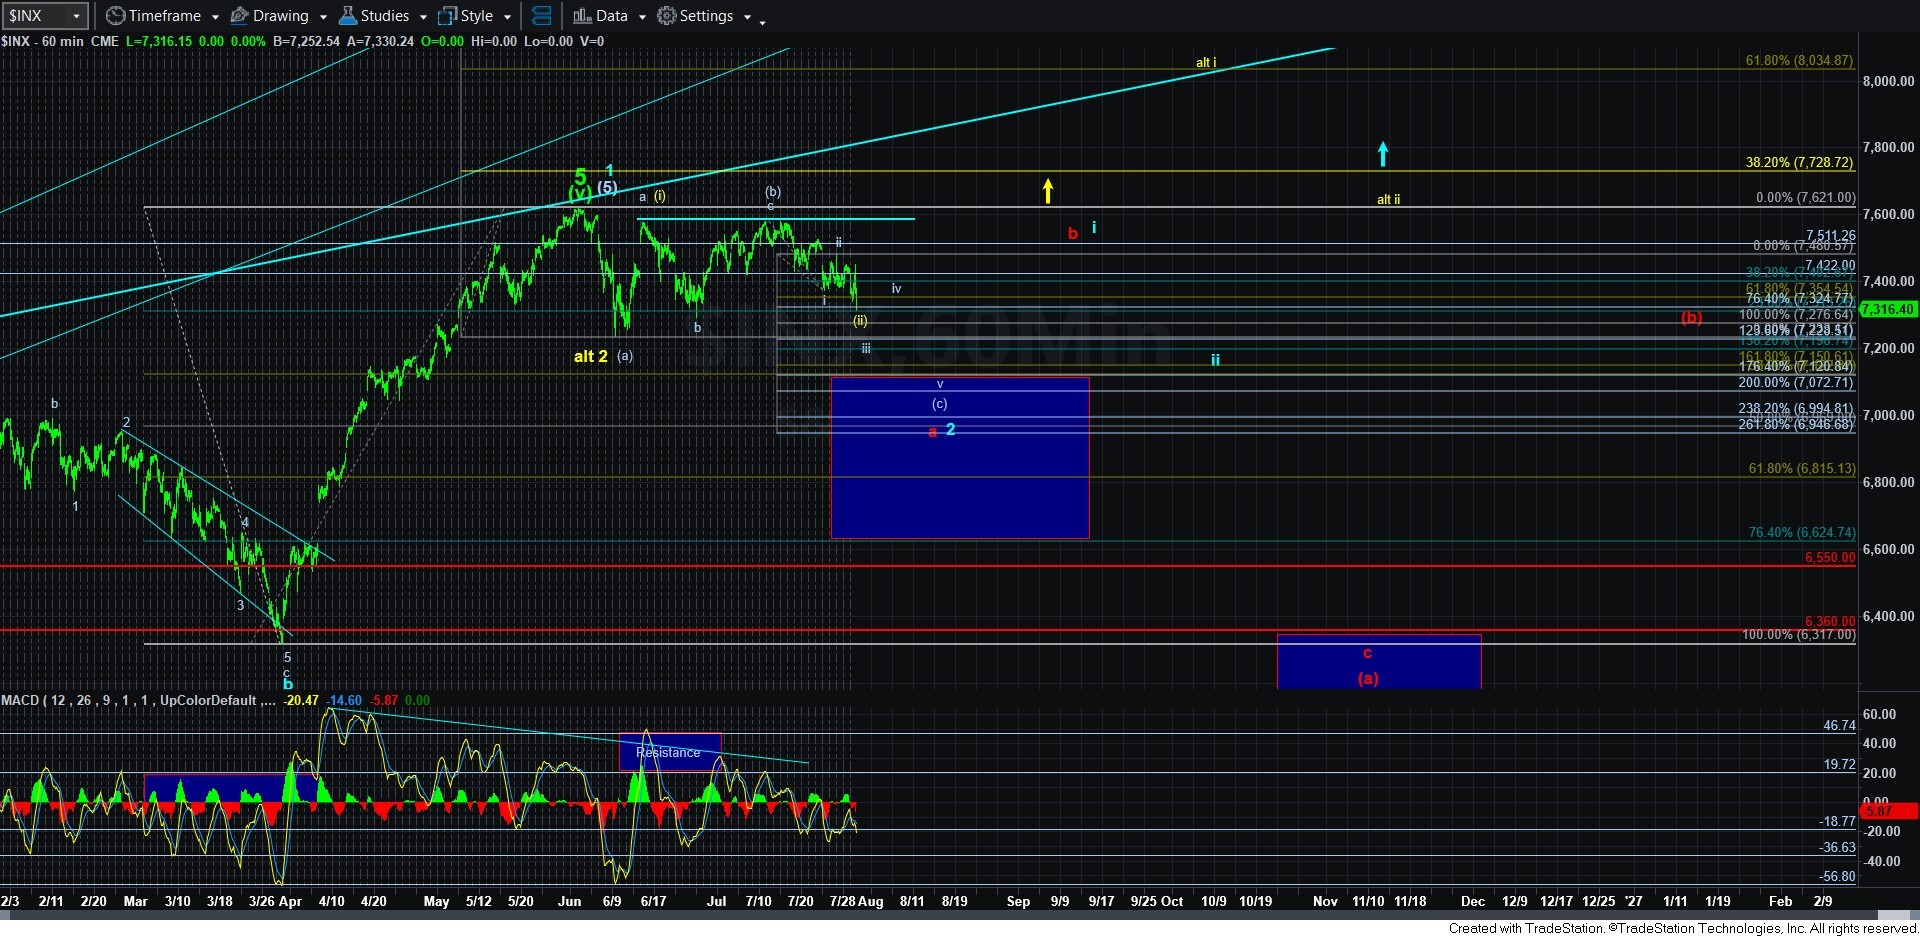Click the yellow 'alt ii' annotation
Image resolution: width=1920 pixels, height=936 pixels.
tap(1389, 199)
